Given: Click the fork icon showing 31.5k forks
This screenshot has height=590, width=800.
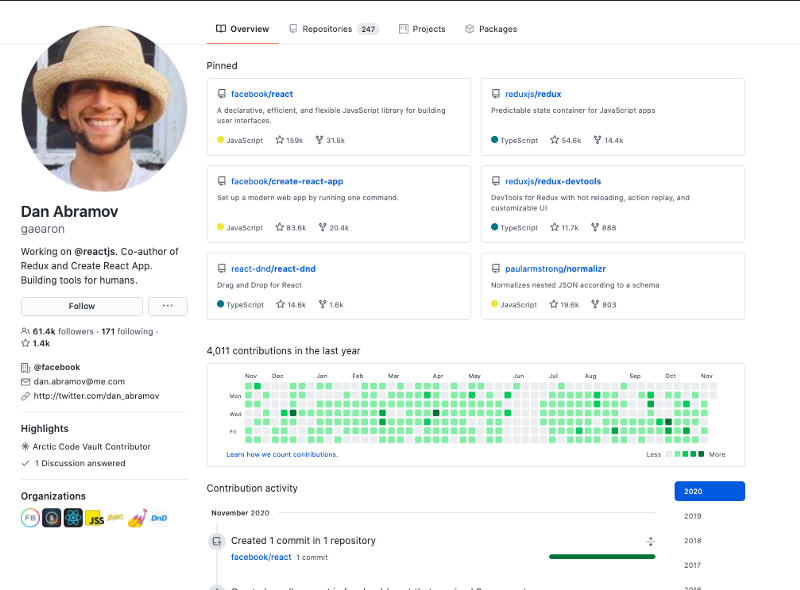Looking at the screenshot, I should click(319, 140).
